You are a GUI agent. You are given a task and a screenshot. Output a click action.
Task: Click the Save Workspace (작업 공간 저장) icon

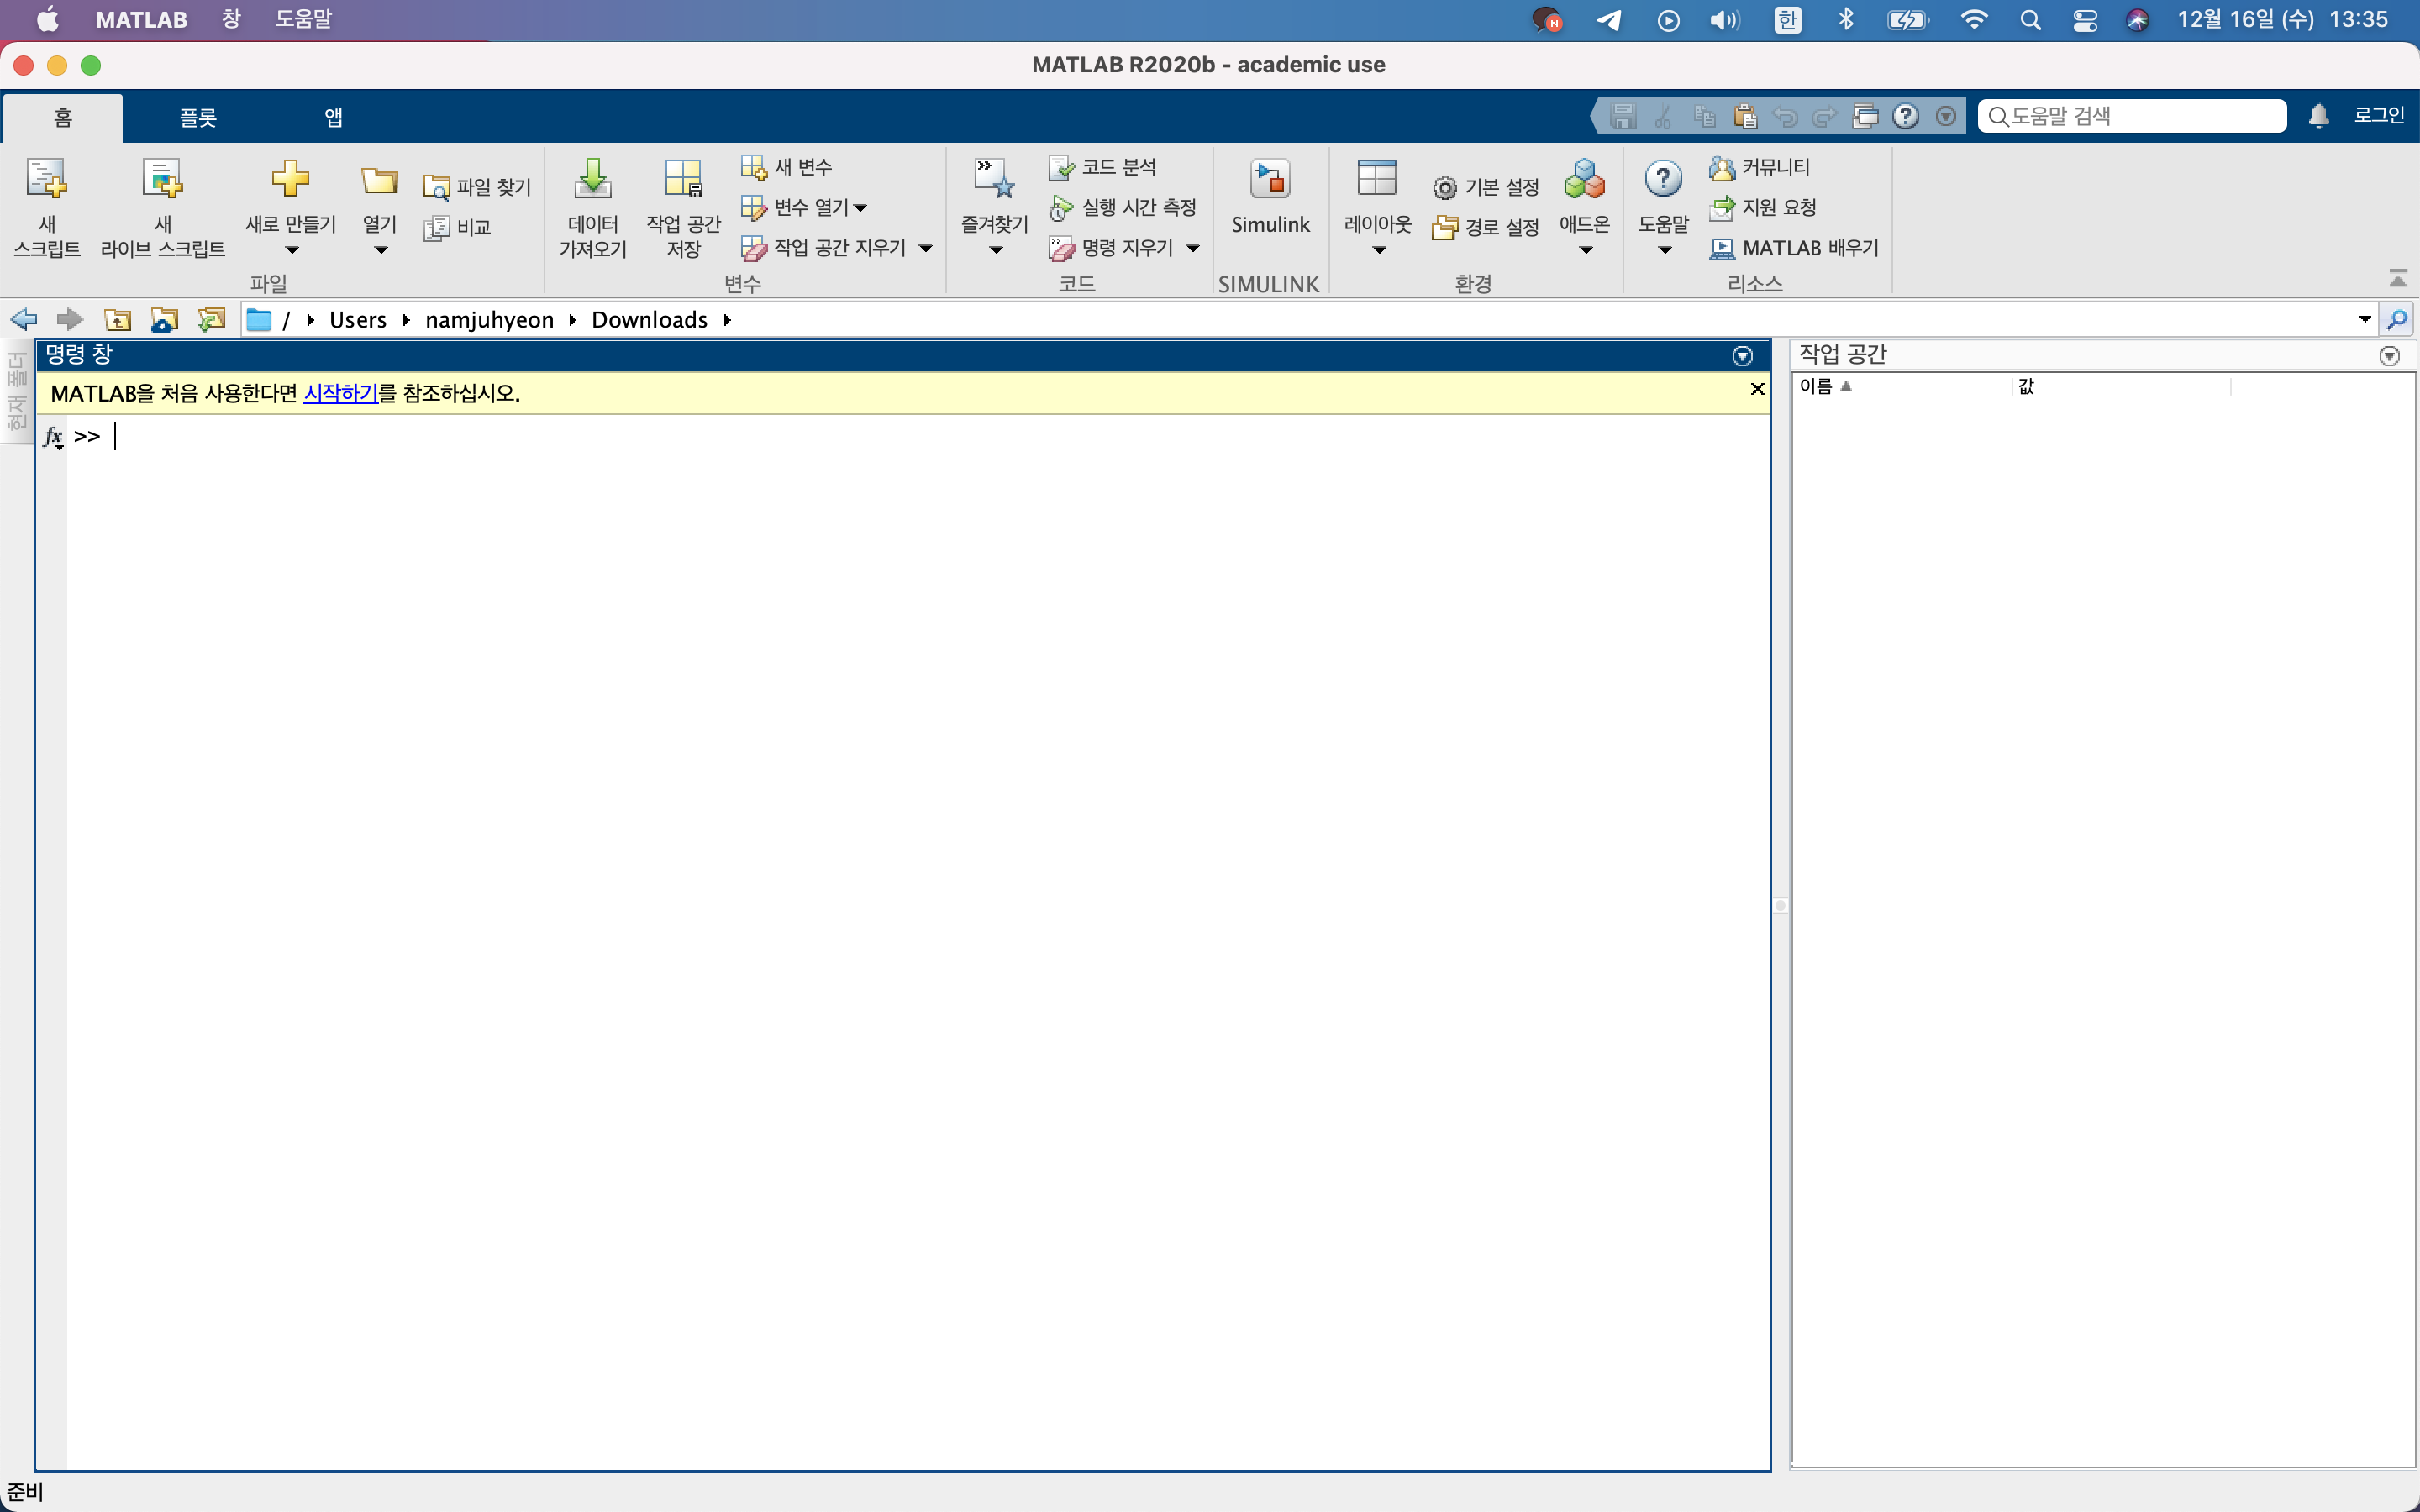pyautogui.click(x=683, y=180)
